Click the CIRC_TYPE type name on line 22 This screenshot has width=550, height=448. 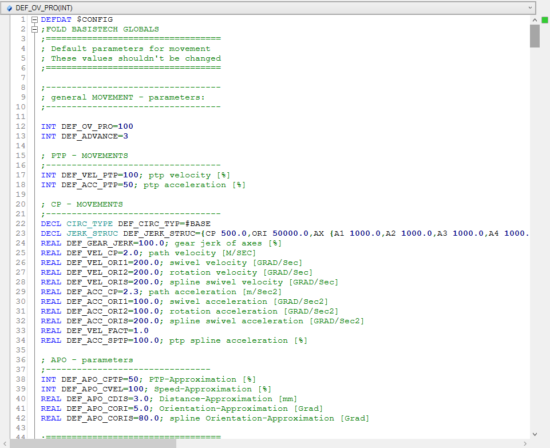[x=89, y=224]
